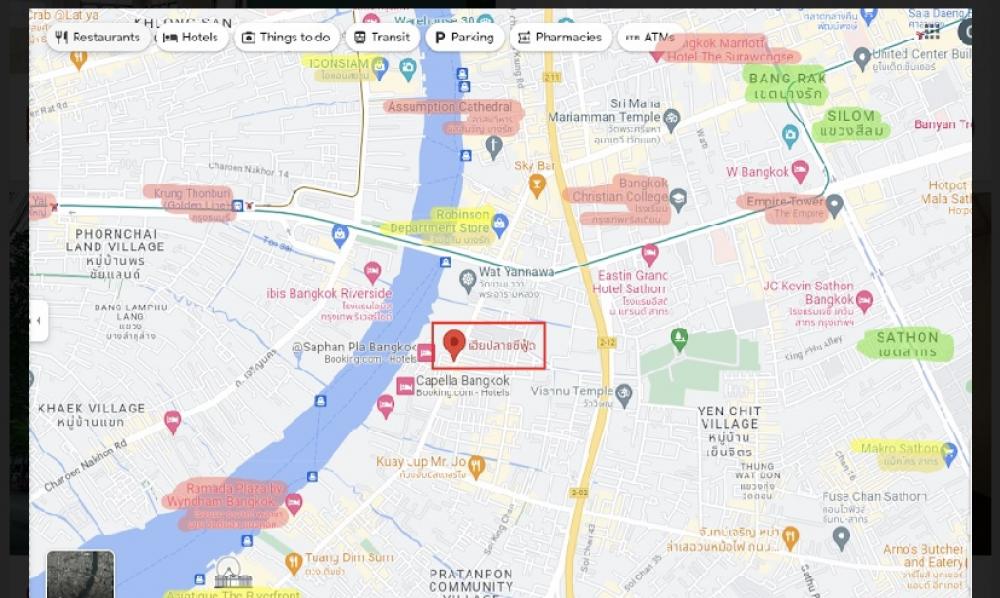This screenshot has width=1000, height=598.
Task: Open Ramada Plaza by Wyndham hotel pin
Action: [293, 504]
